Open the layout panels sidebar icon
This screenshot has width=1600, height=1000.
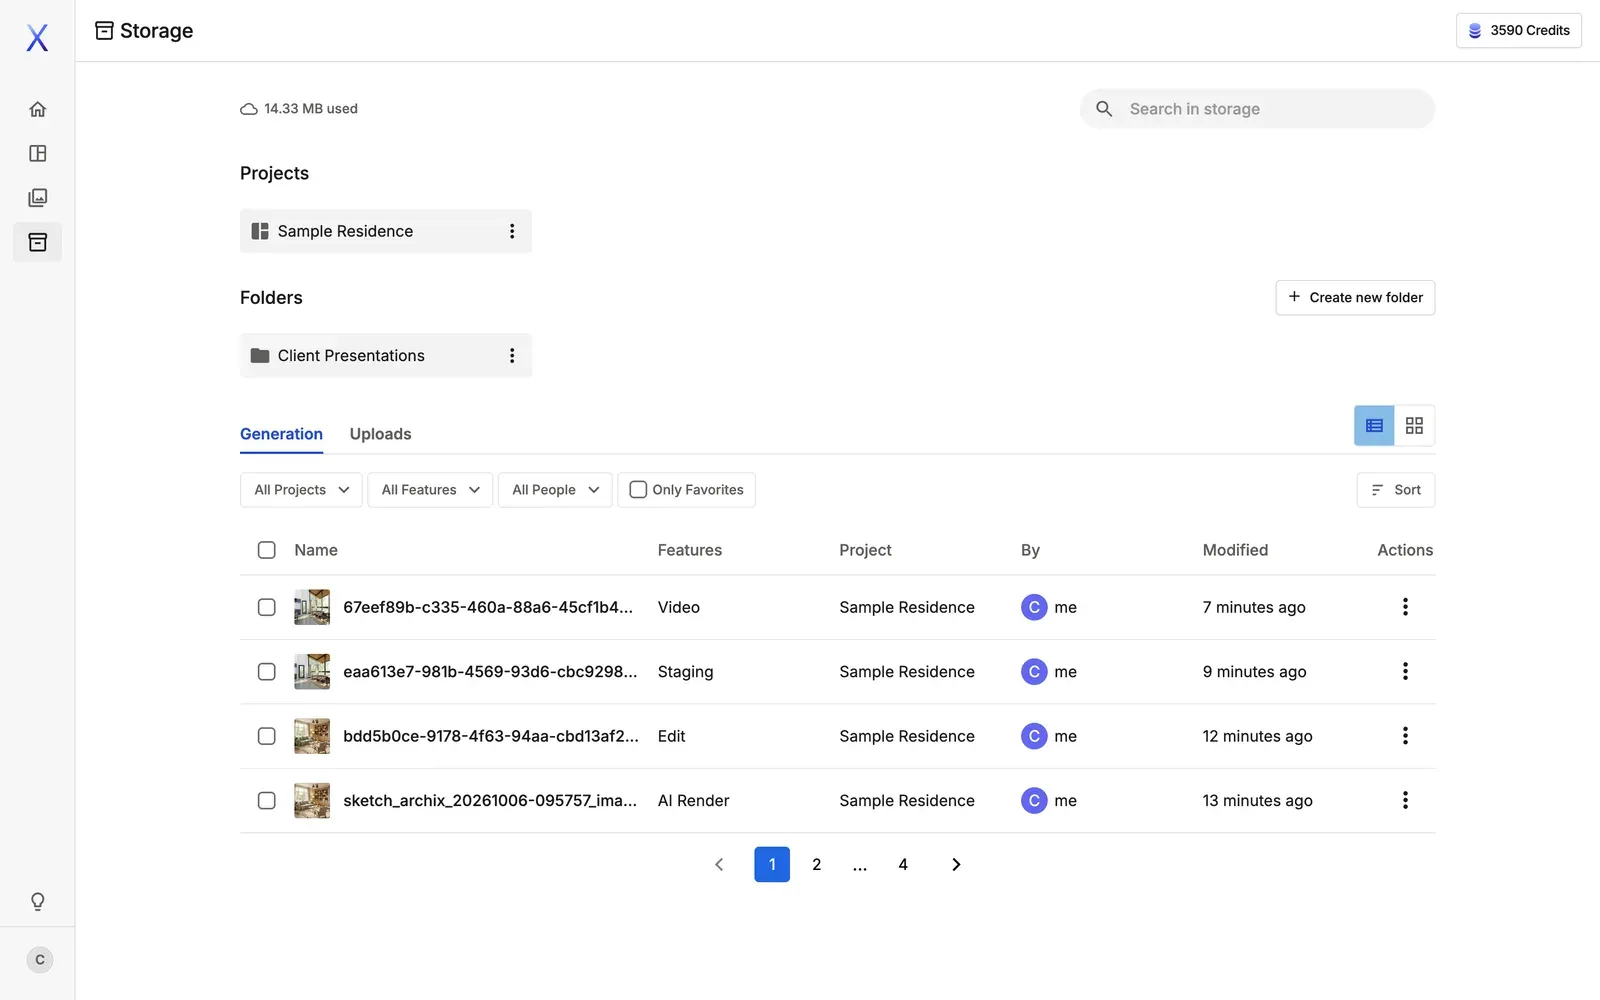[x=38, y=153]
